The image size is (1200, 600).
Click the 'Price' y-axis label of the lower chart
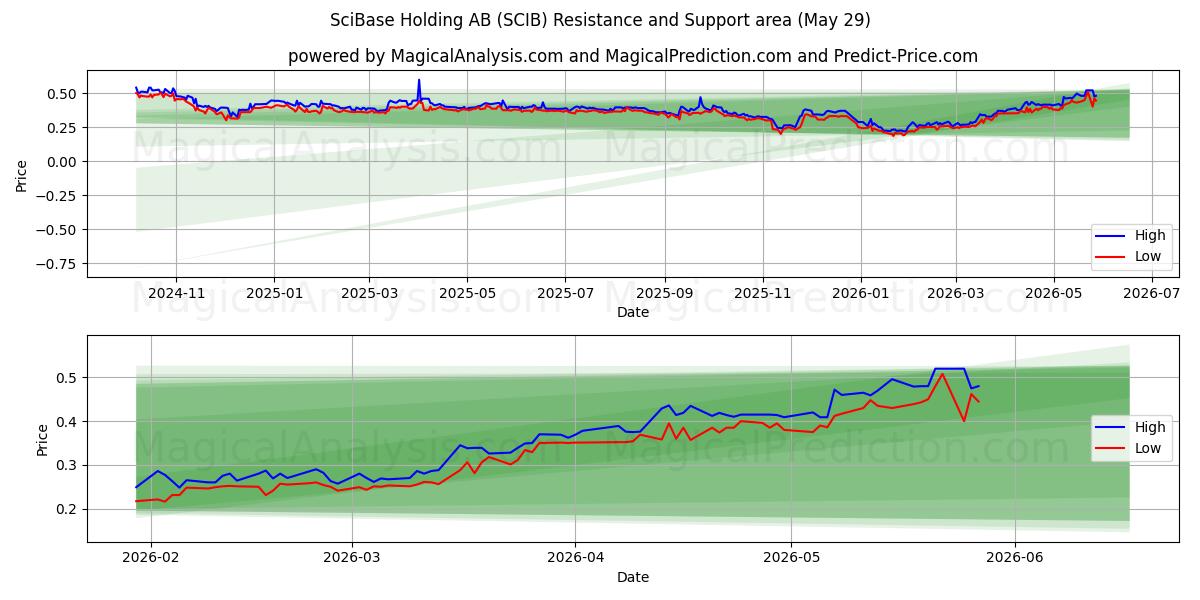[x=42, y=439]
